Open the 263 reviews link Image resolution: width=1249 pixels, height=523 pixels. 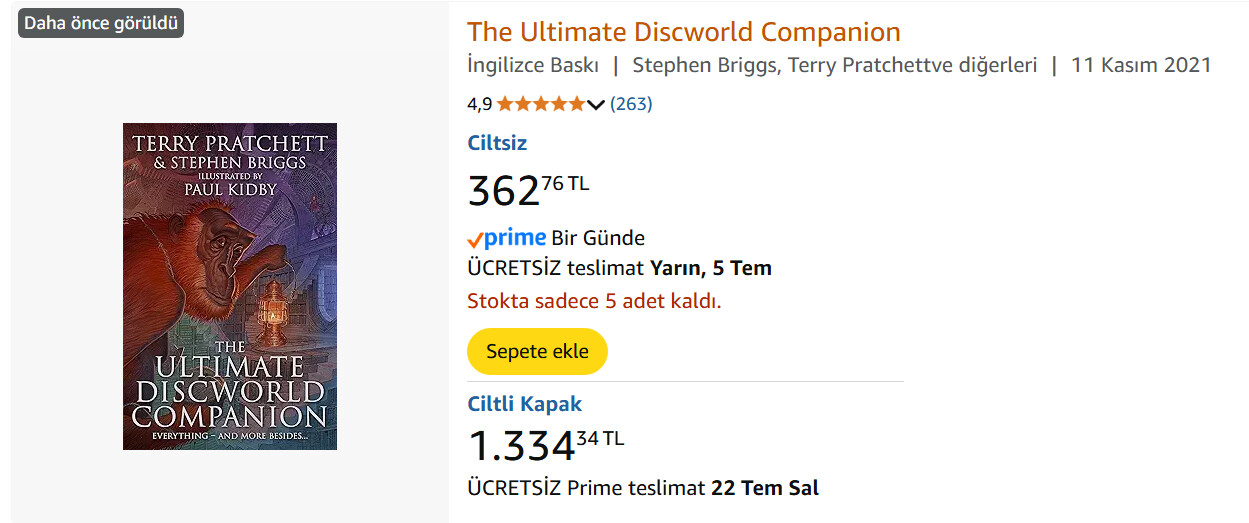[x=631, y=103]
